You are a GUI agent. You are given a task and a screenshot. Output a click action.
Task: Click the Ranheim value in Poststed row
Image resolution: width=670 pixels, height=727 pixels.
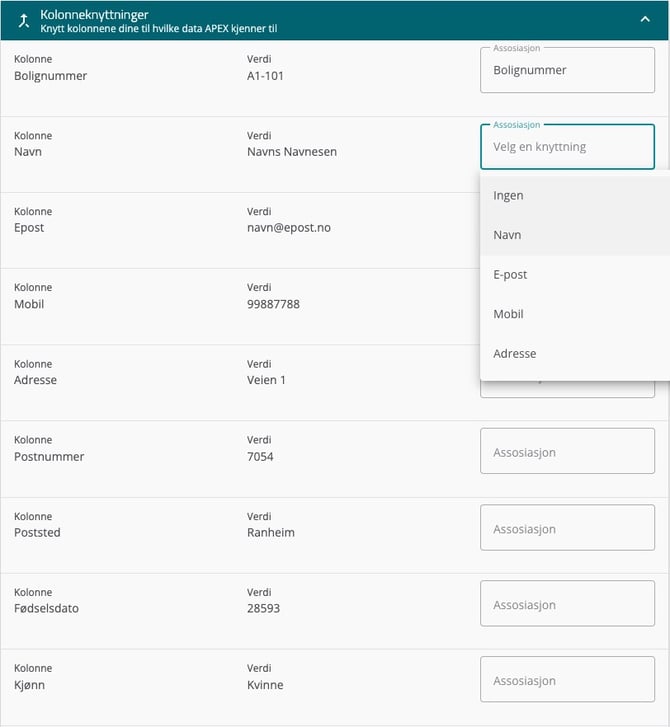(x=271, y=532)
